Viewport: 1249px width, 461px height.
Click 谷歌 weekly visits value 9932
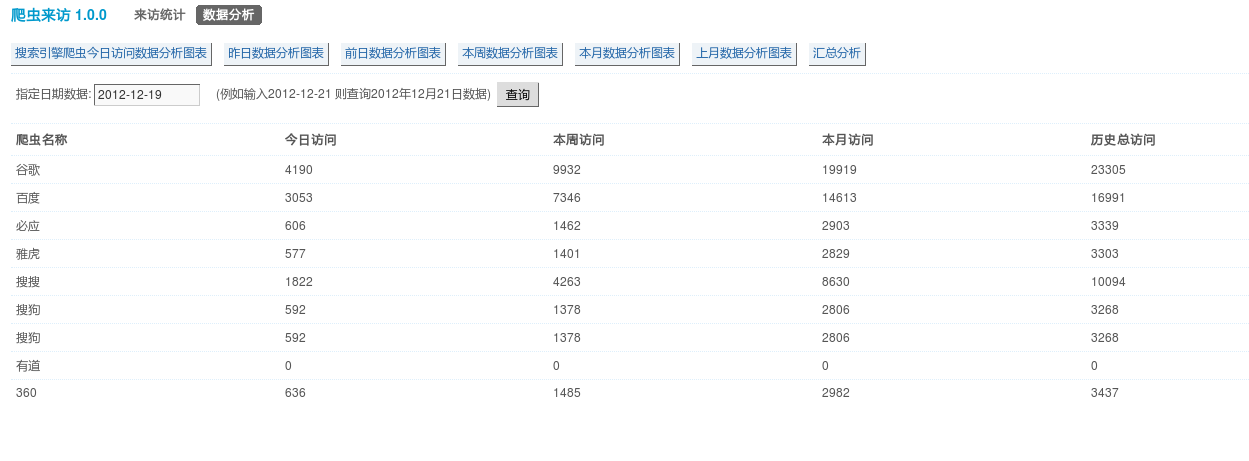coord(567,170)
